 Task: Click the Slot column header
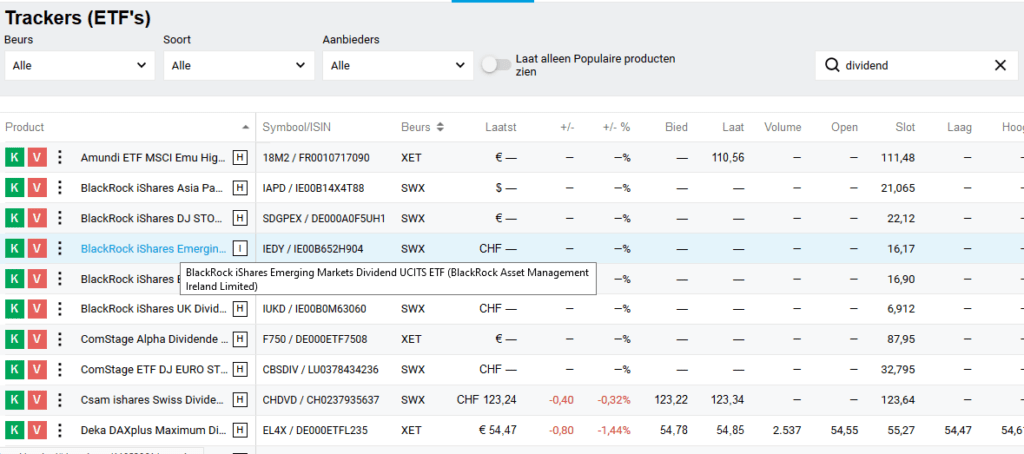coord(905,127)
